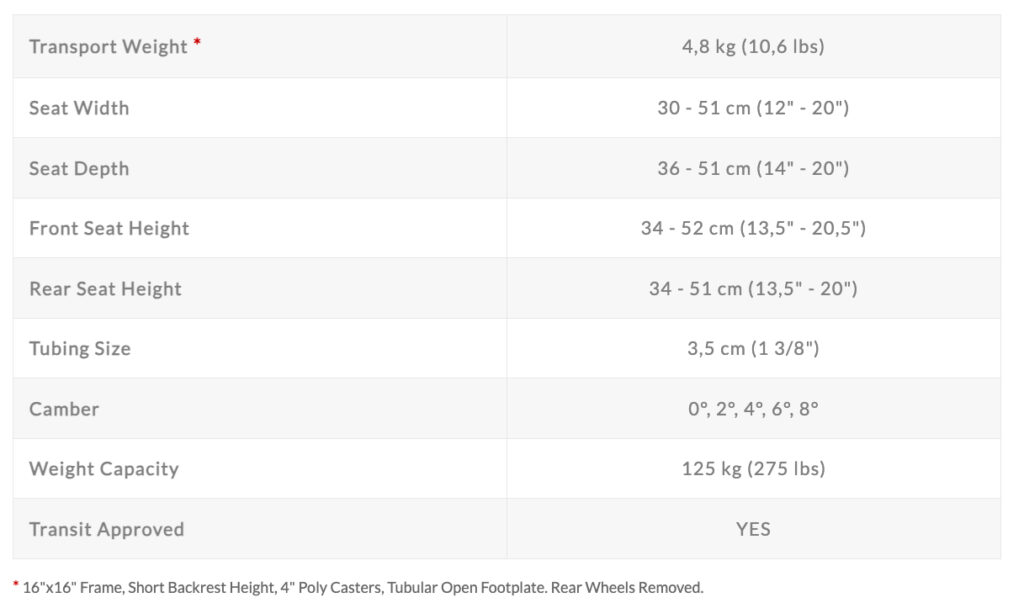This screenshot has height=603, width=1024.
Task: Click the red asterisk beside Transport Weight
Action: [x=197, y=42]
